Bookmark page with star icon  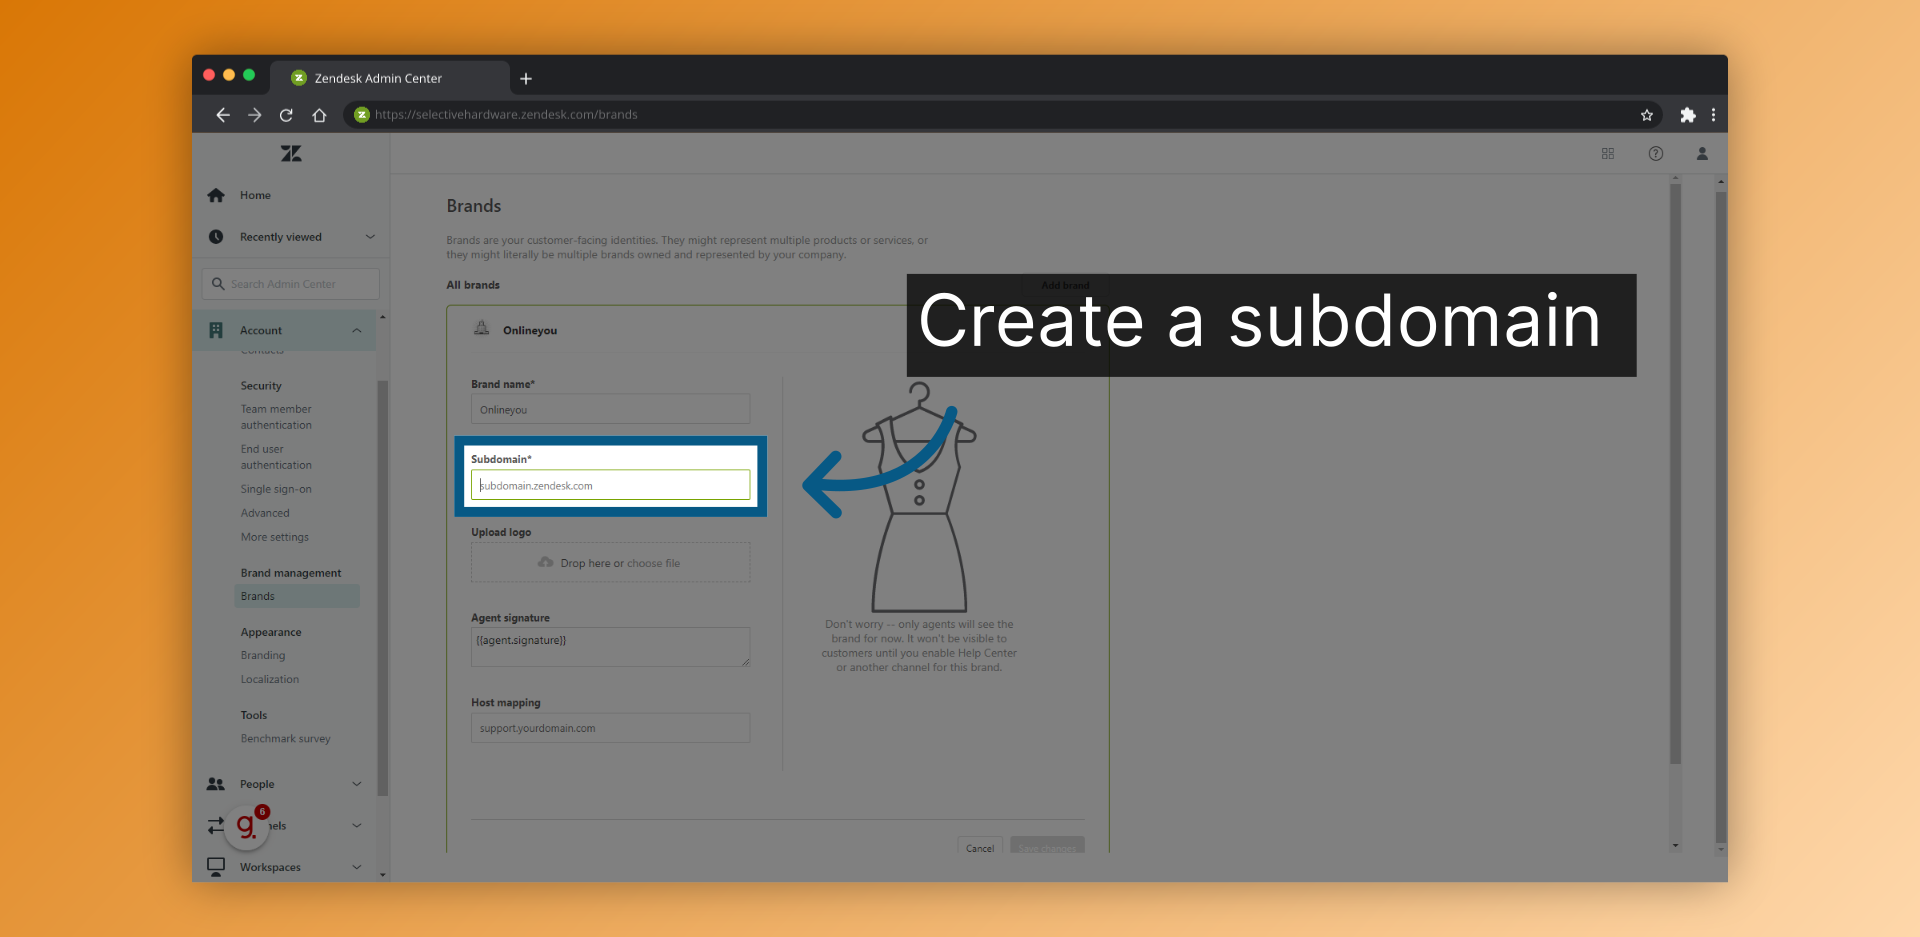(x=1647, y=115)
